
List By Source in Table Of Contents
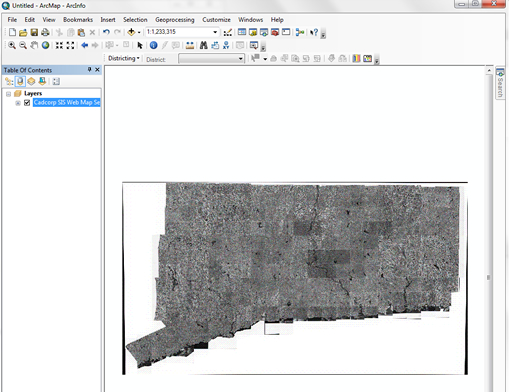tap(20, 81)
